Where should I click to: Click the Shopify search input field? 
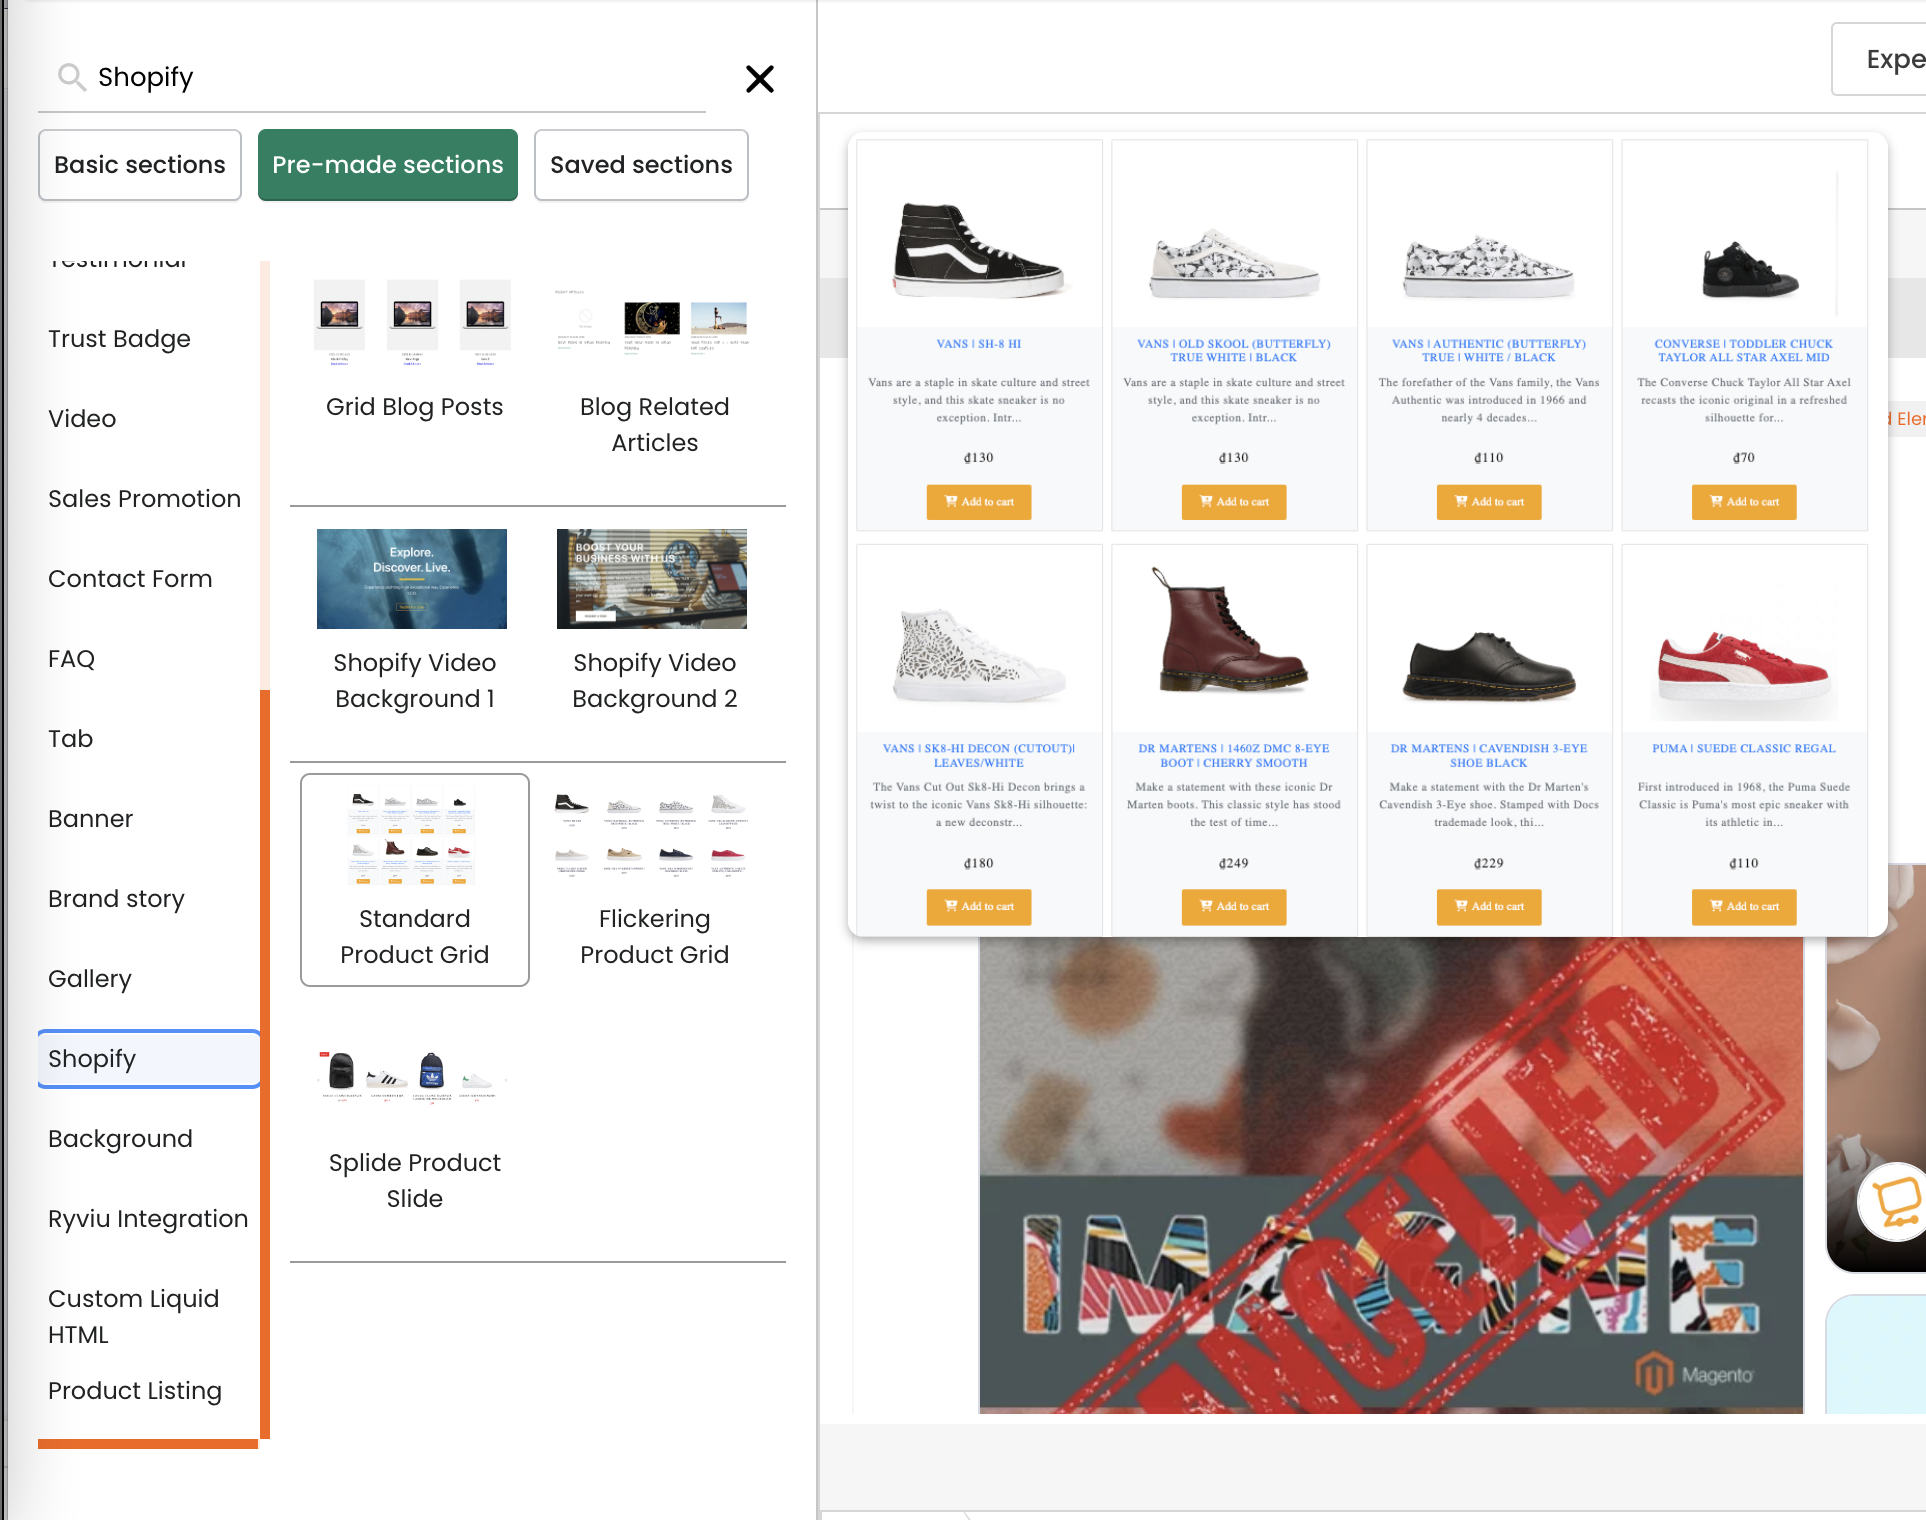[400, 77]
